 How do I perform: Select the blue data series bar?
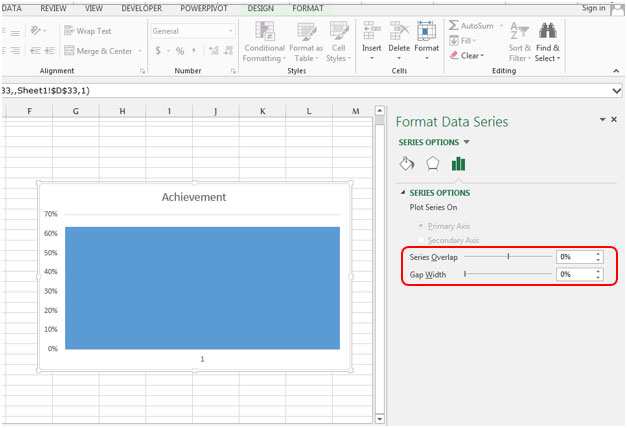[202, 288]
